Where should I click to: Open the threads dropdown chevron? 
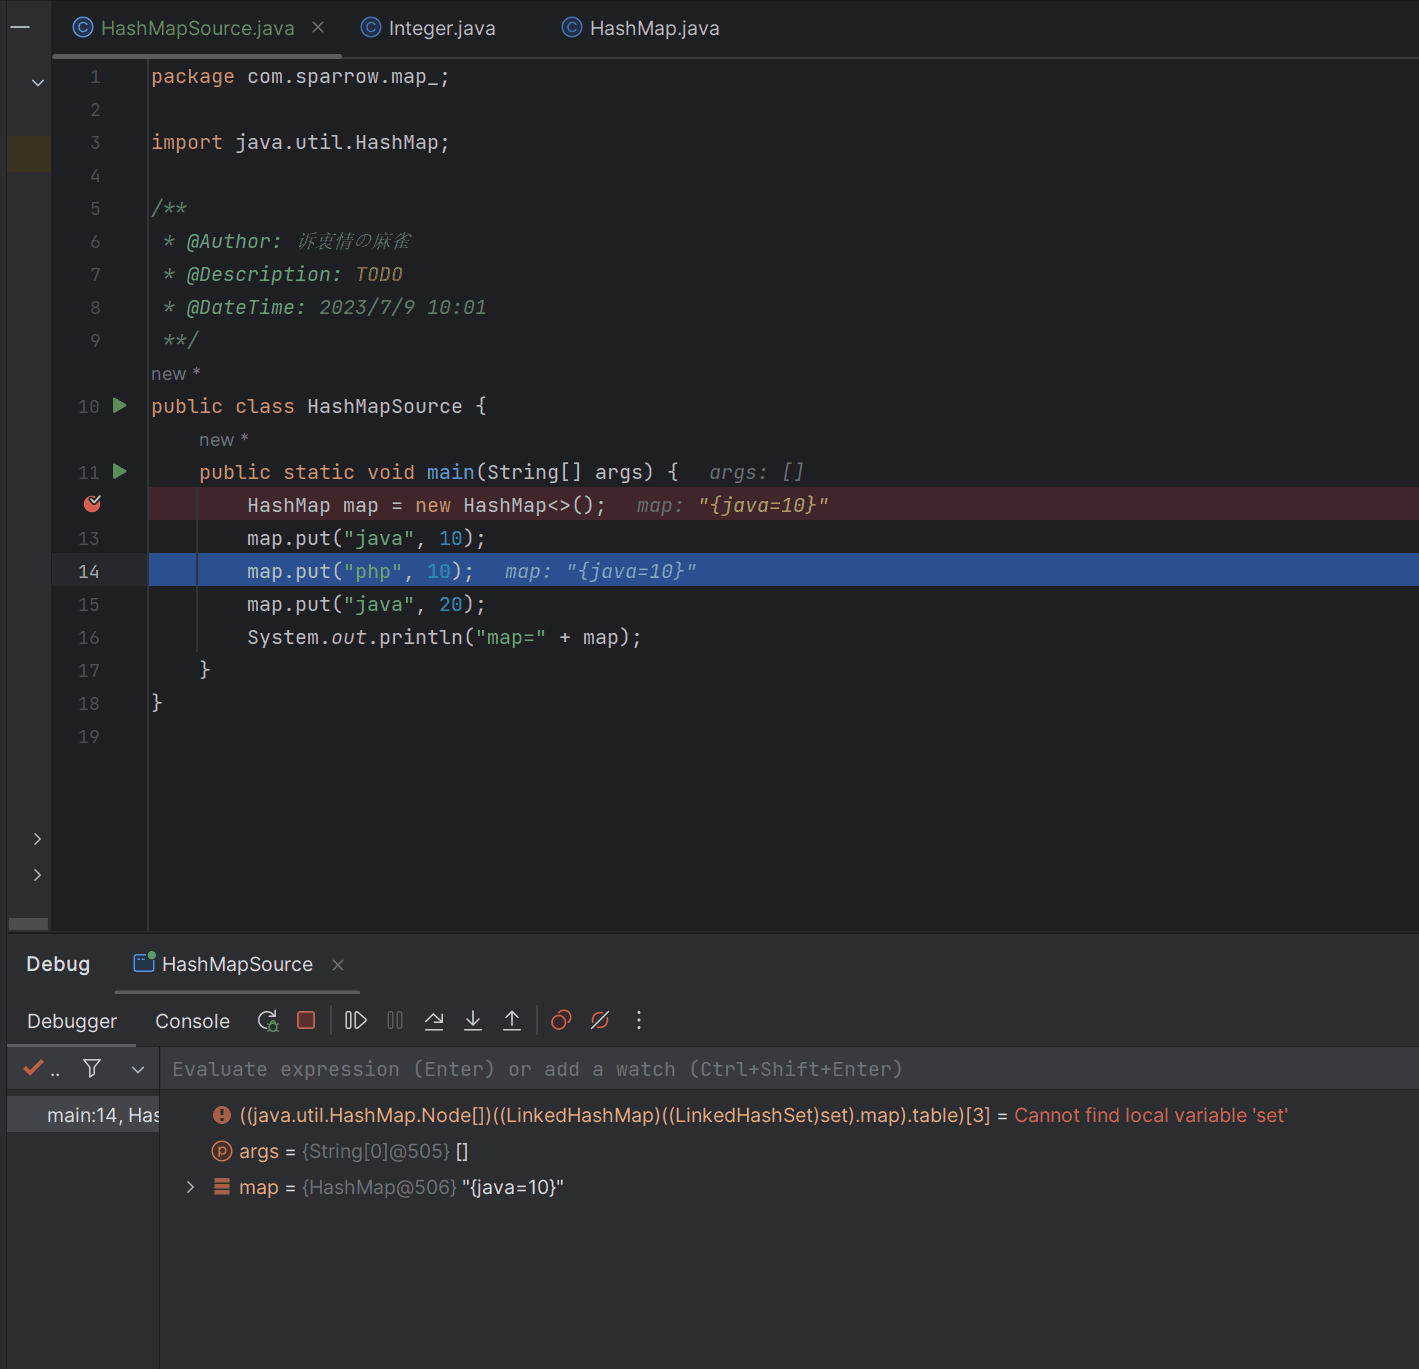[x=138, y=1070]
